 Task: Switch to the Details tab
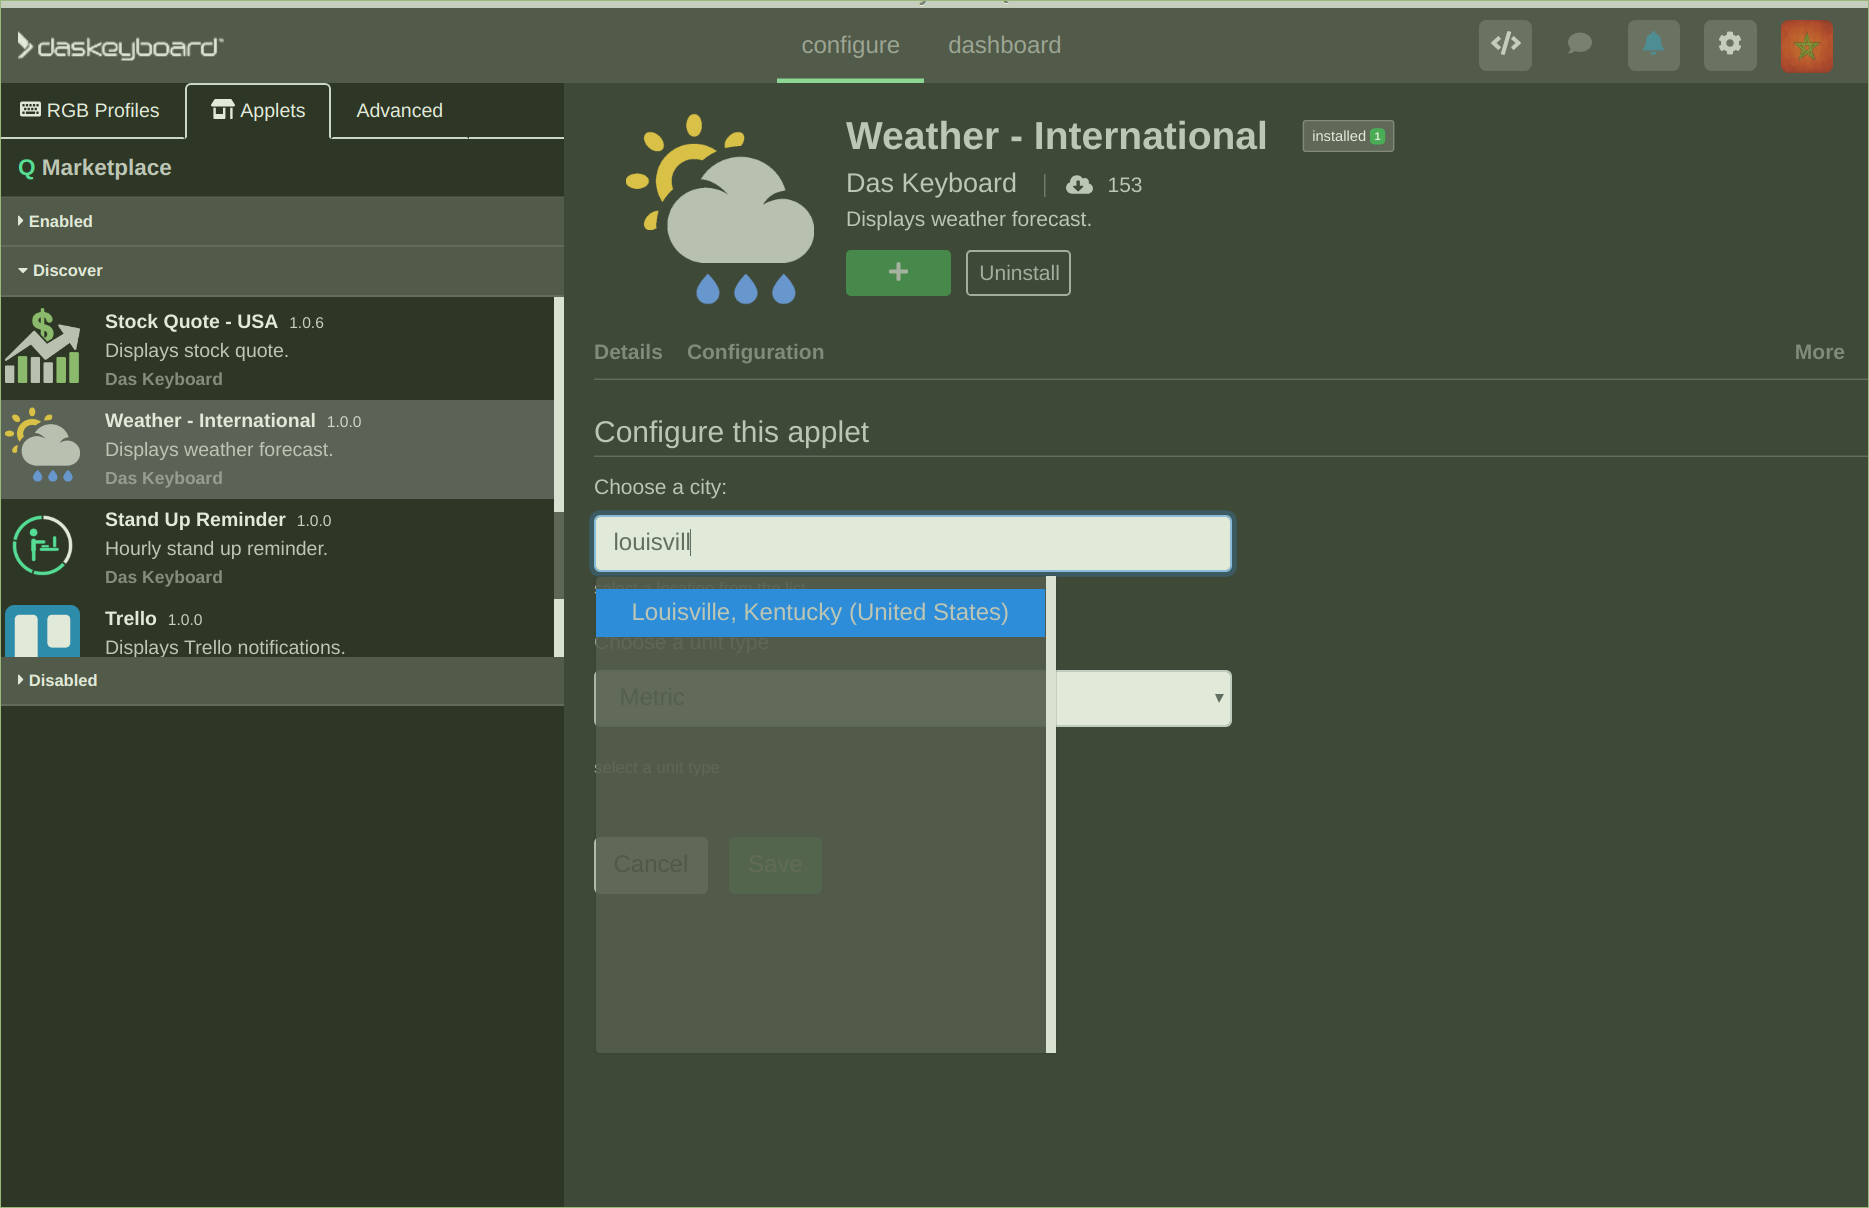tap(627, 352)
